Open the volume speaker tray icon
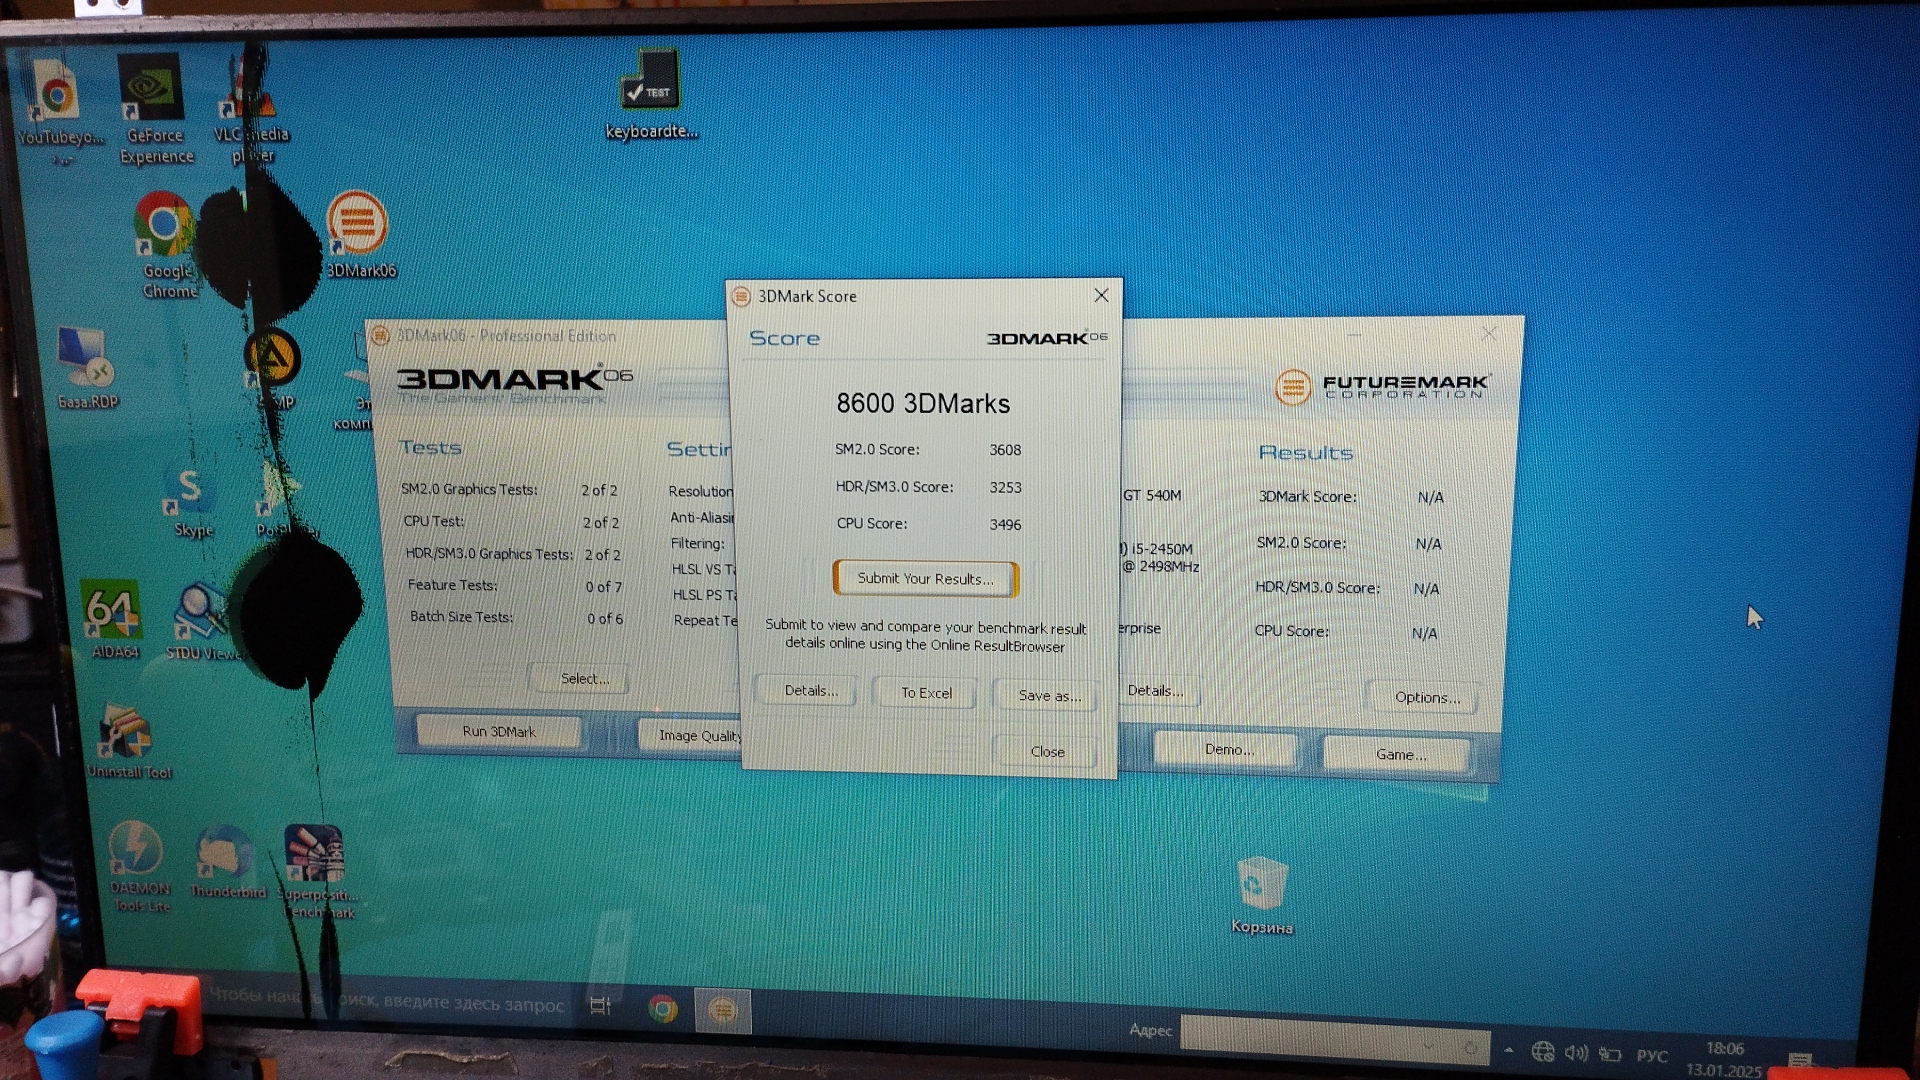 tap(1576, 1052)
